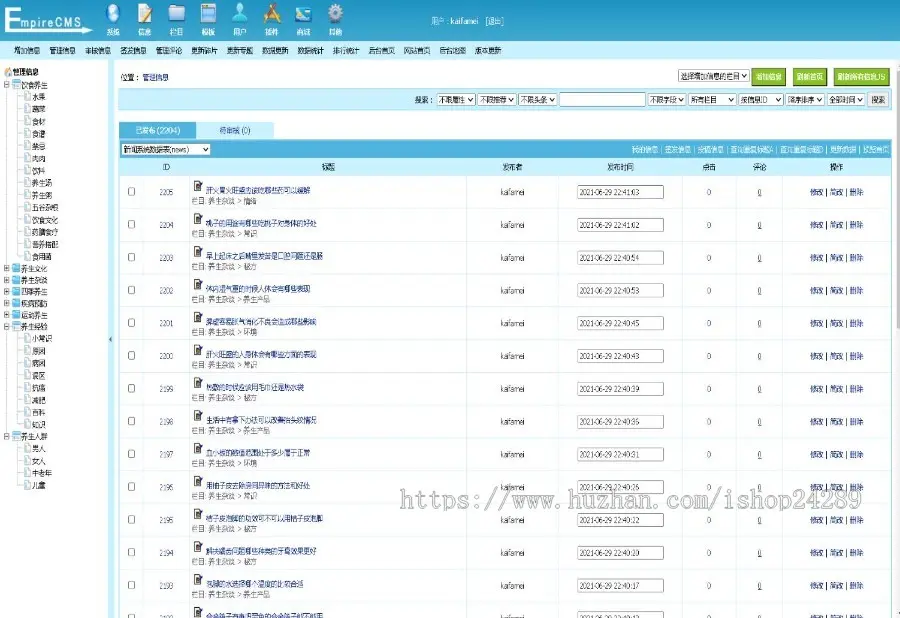Click the publish time field of row 2205
The width and height of the screenshot is (900, 618).
point(620,192)
